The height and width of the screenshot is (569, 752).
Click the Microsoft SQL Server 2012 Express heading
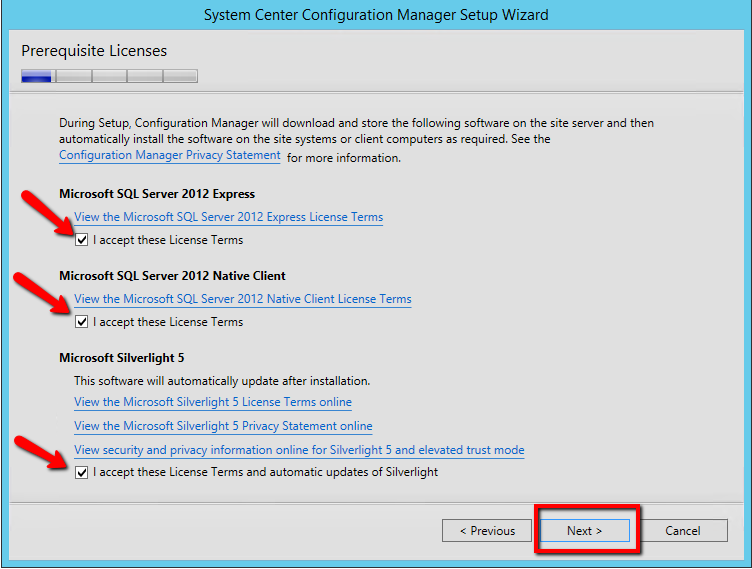click(157, 194)
